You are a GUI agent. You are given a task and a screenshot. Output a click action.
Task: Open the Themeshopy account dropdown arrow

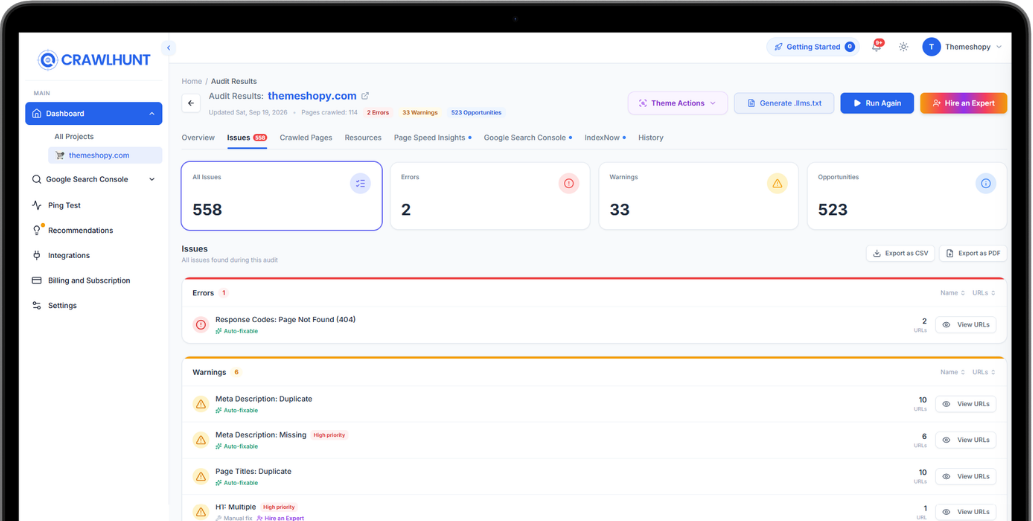pyautogui.click(x=999, y=47)
